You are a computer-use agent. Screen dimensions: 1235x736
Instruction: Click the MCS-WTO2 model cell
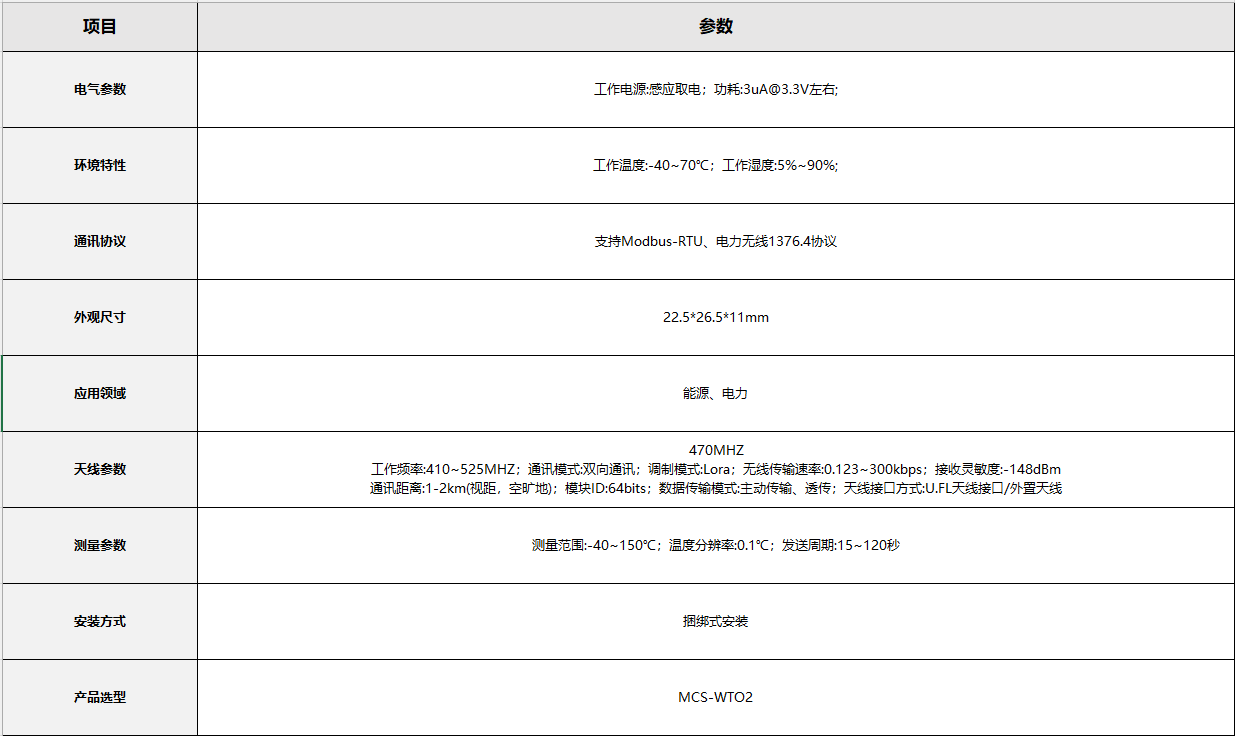point(715,697)
